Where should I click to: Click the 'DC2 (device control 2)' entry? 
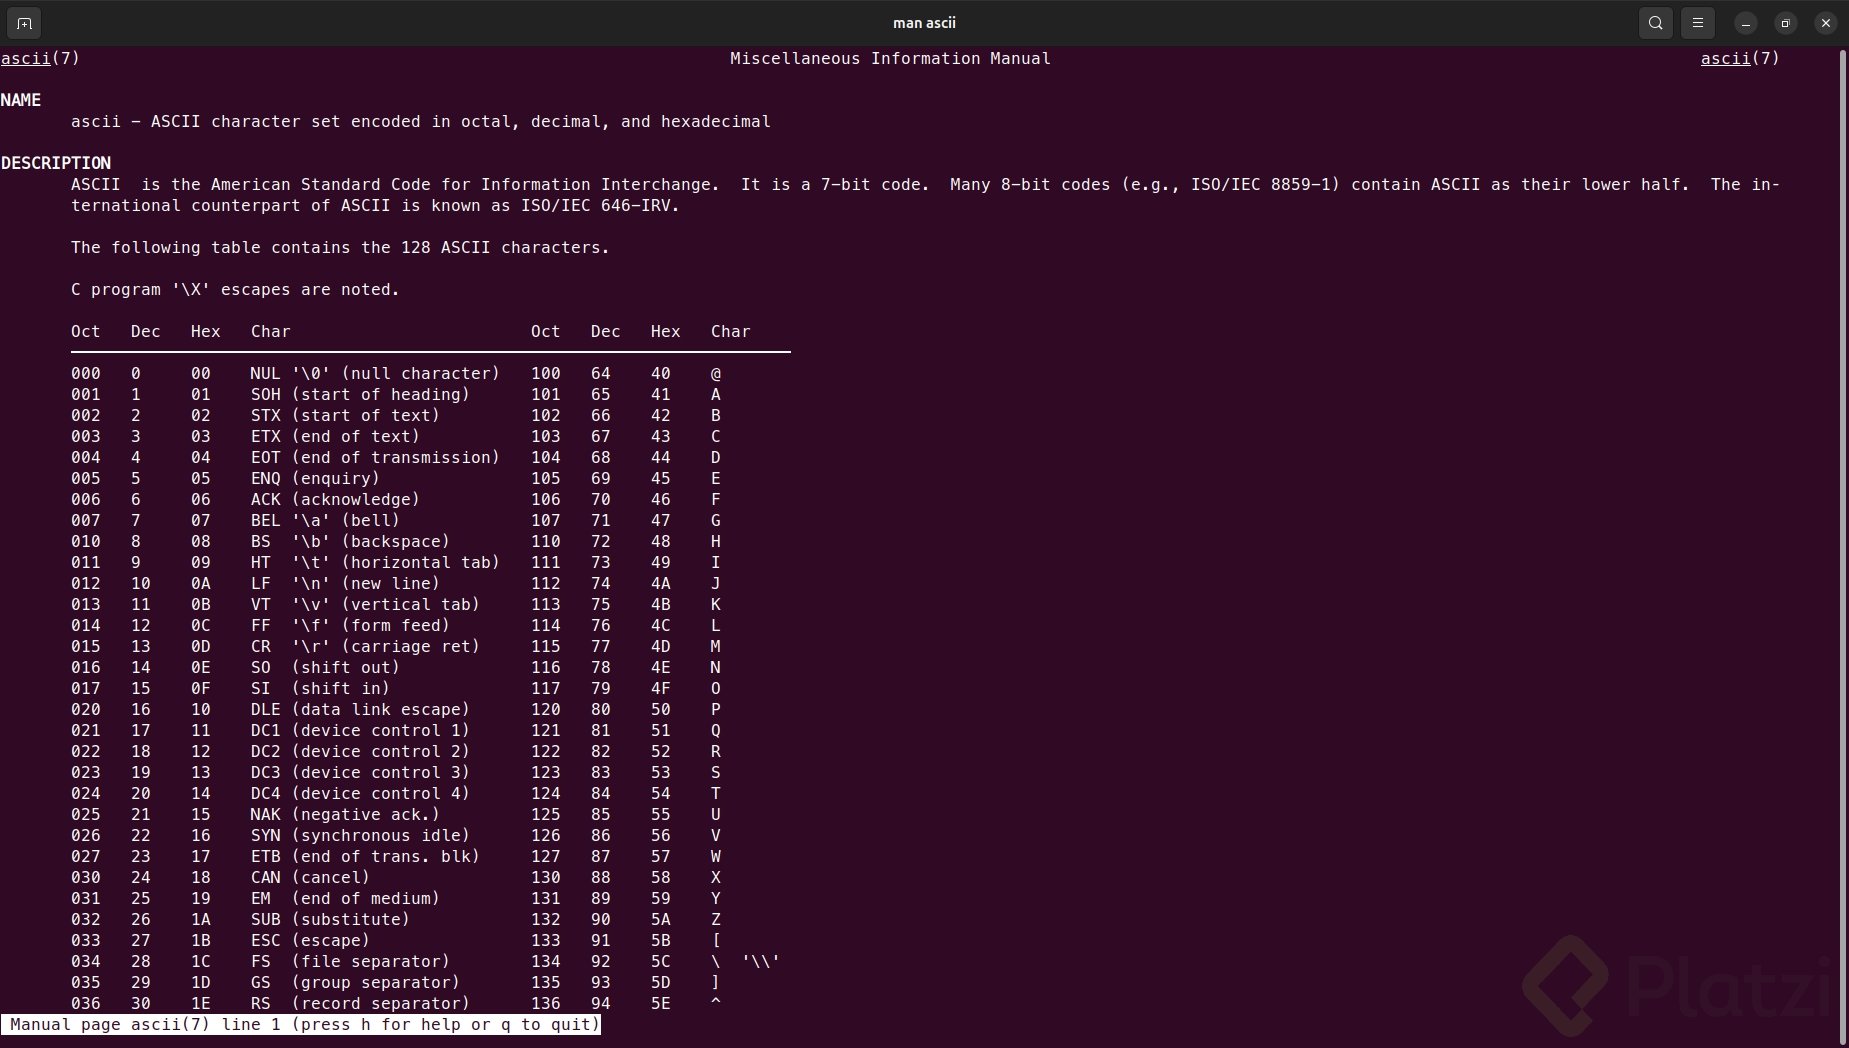(x=360, y=752)
